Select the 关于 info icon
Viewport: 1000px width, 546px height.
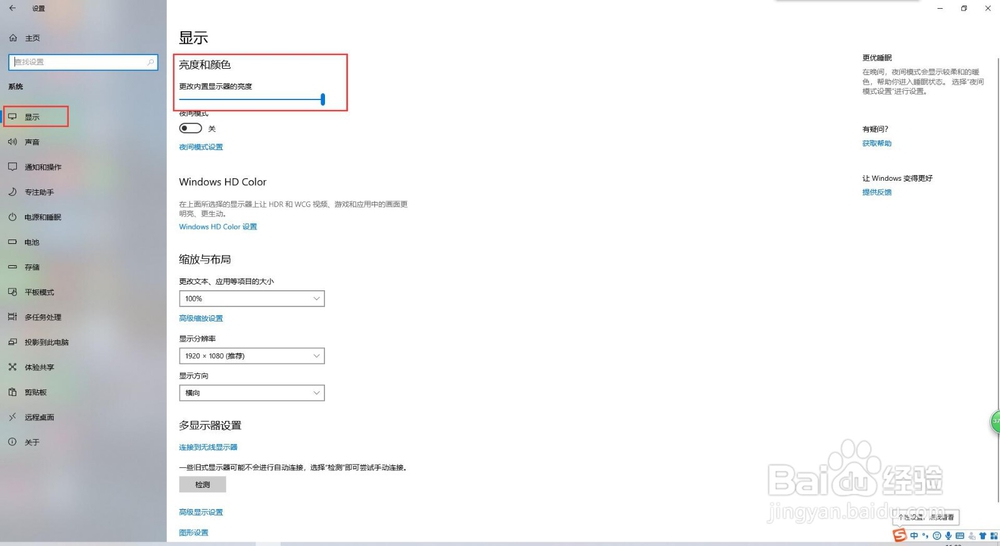click(12, 441)
